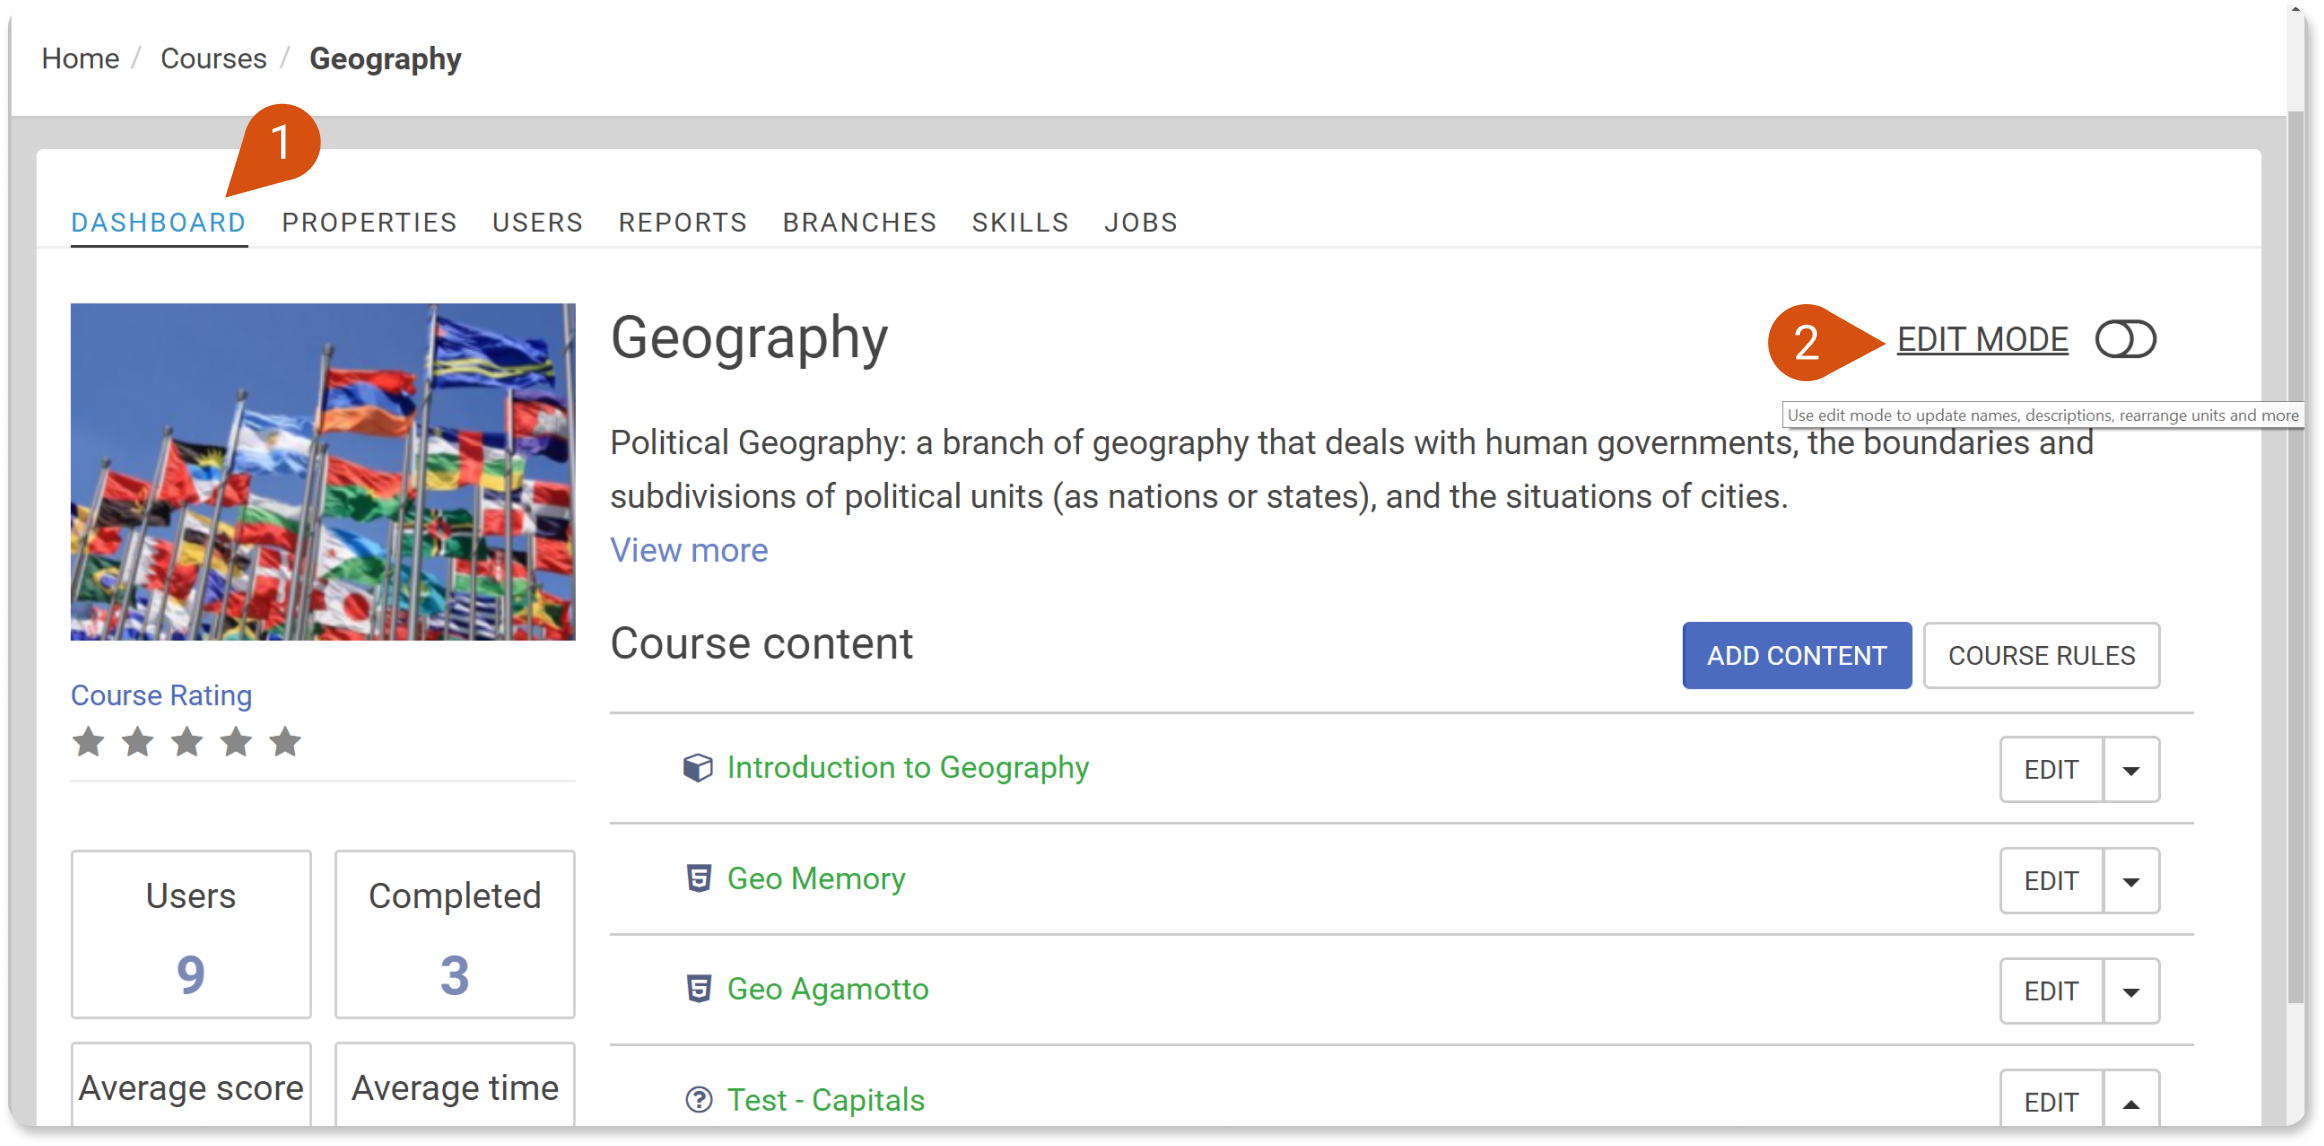The width and height of the screenshot is (2324, 1146).
Task: Rate the course four stars
Action: point(236,742)
